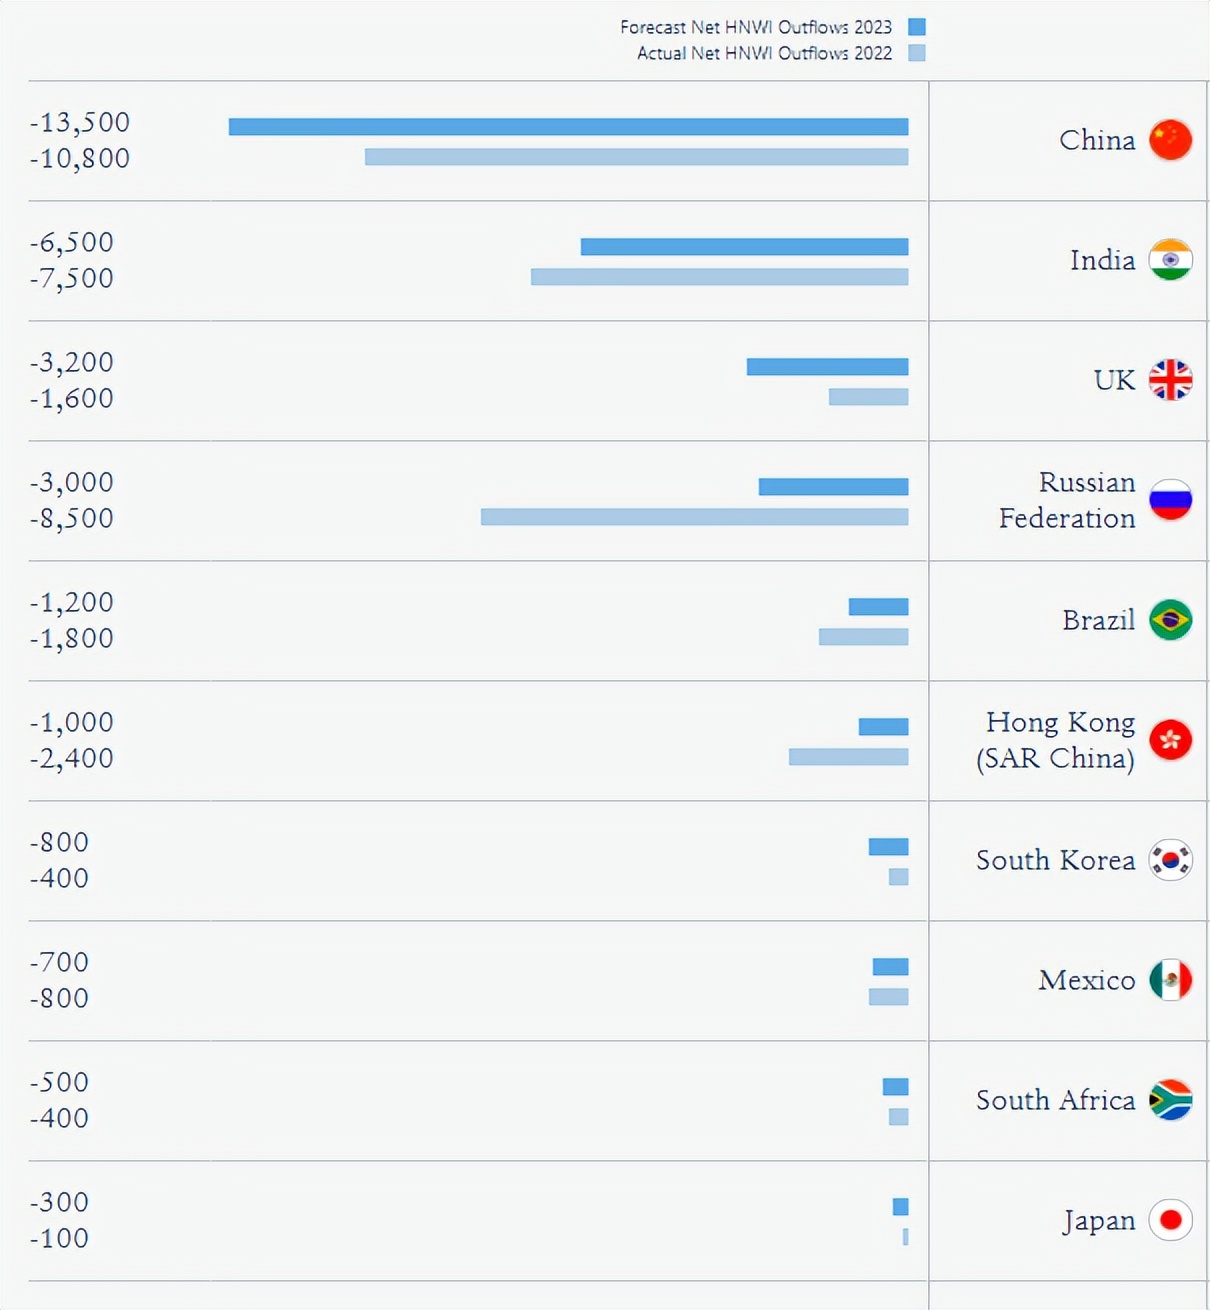Click the Hong Kong flag icon

tap(1170, 740)
